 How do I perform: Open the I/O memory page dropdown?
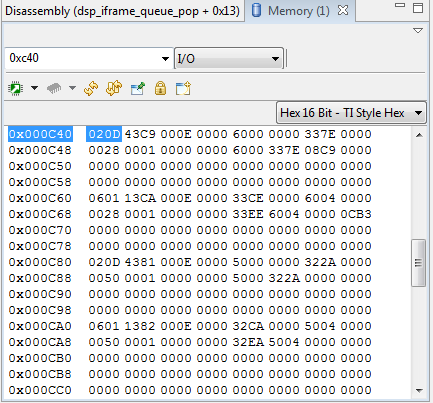click(x=229, y=59)
